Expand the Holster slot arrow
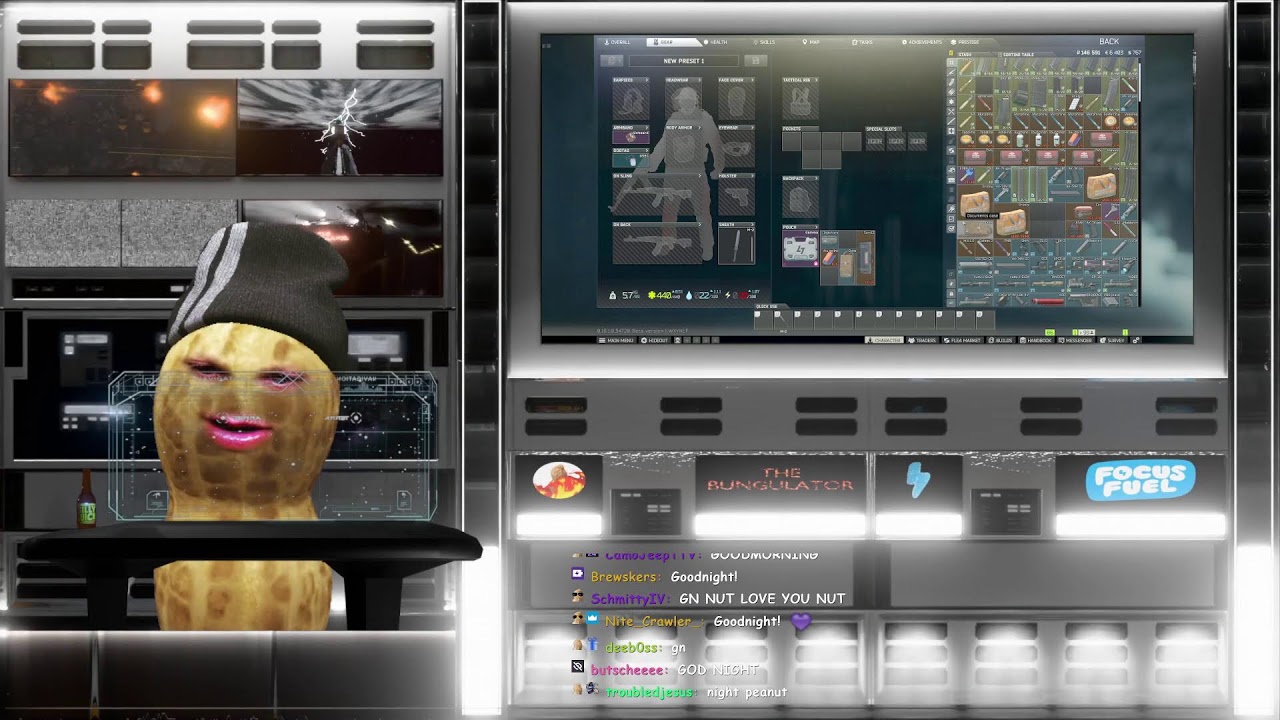Image resolution: width=1280 pixels, height=720 pixels. pyautogui.click(x=753, y=175)
